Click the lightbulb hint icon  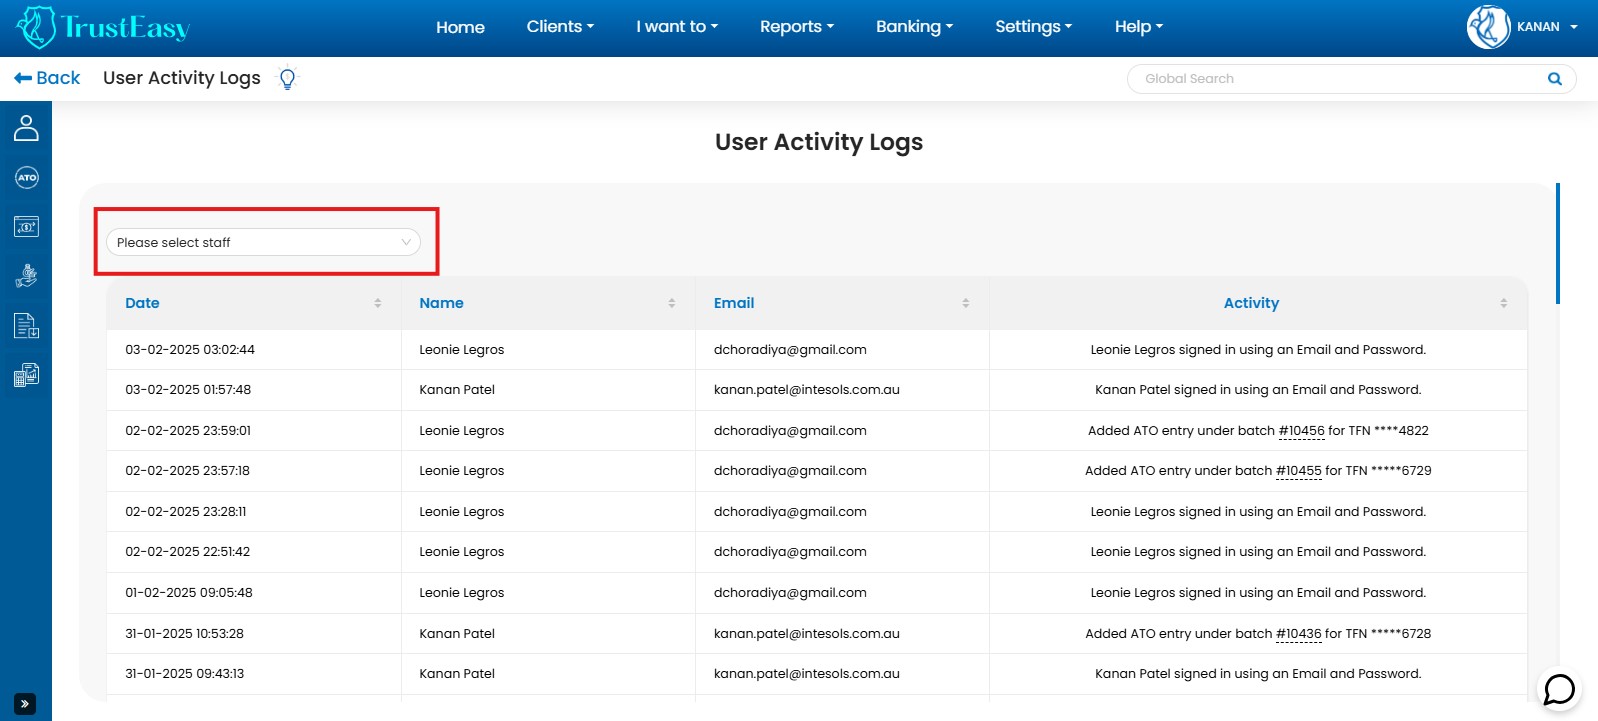click(x=287, y=79)
